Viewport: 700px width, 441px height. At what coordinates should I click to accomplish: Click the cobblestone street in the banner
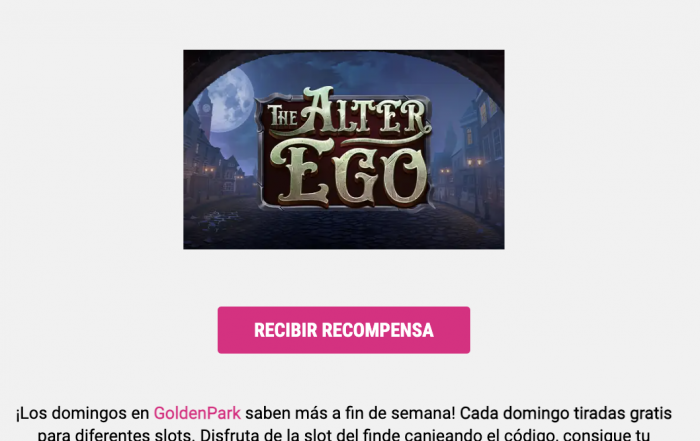(x=344, y=228)
